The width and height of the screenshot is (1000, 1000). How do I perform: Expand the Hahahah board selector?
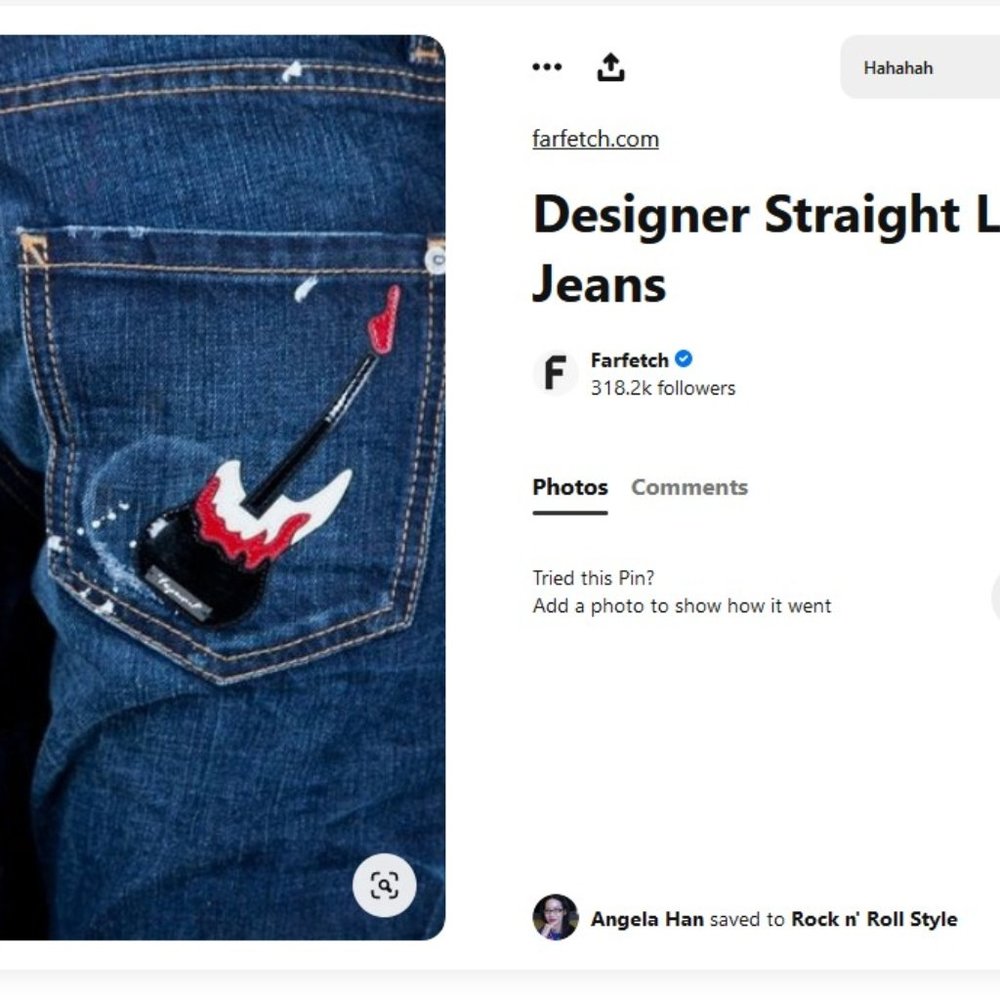point(920,67)
